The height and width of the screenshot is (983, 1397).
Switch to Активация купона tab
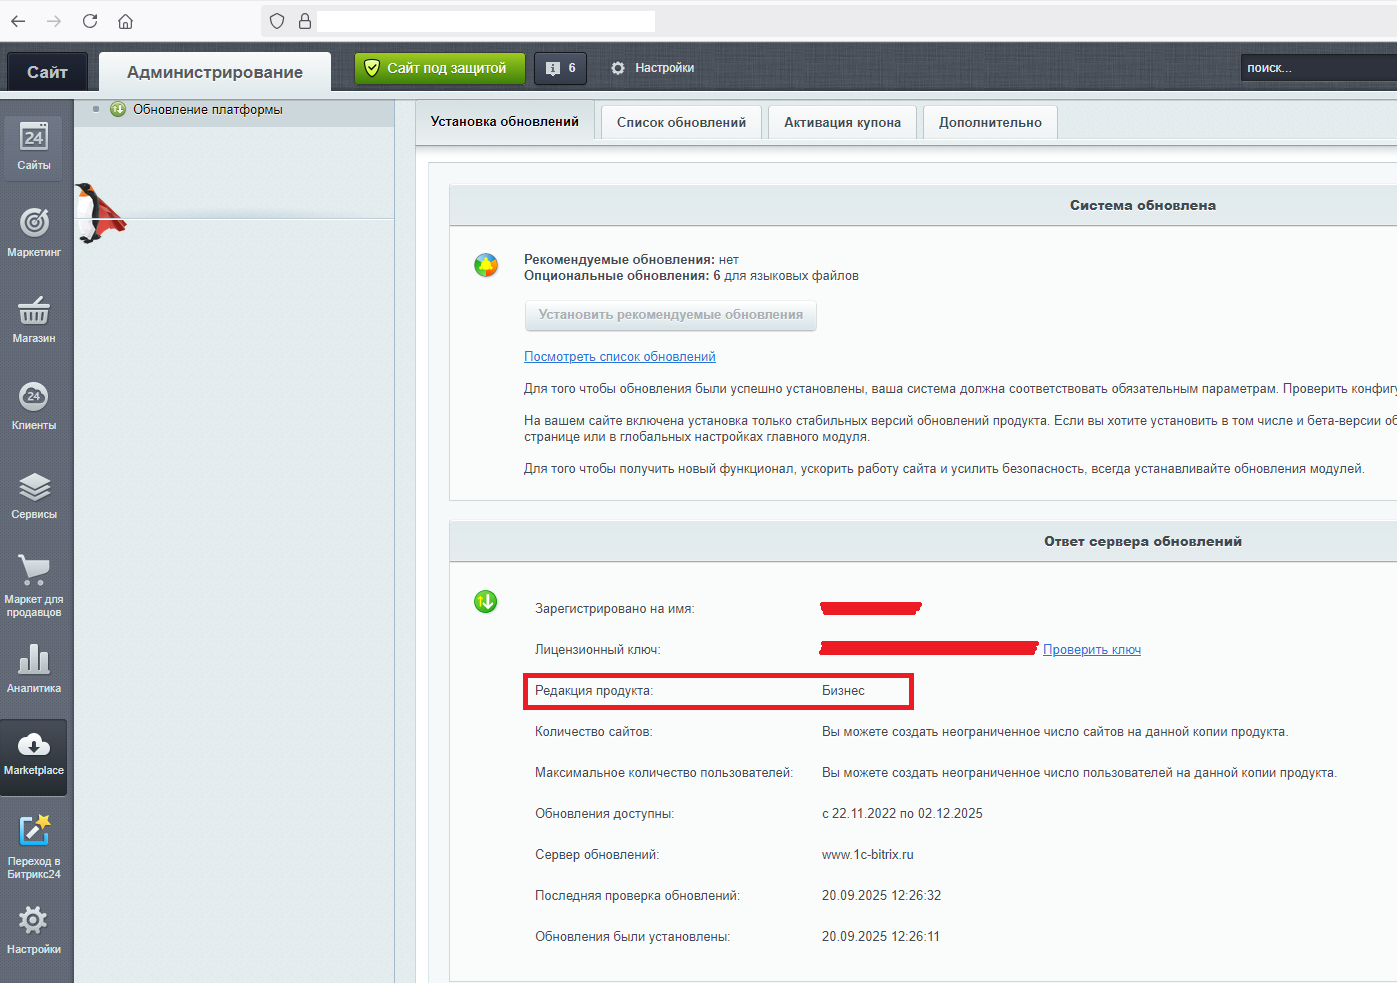click(842, 123)
